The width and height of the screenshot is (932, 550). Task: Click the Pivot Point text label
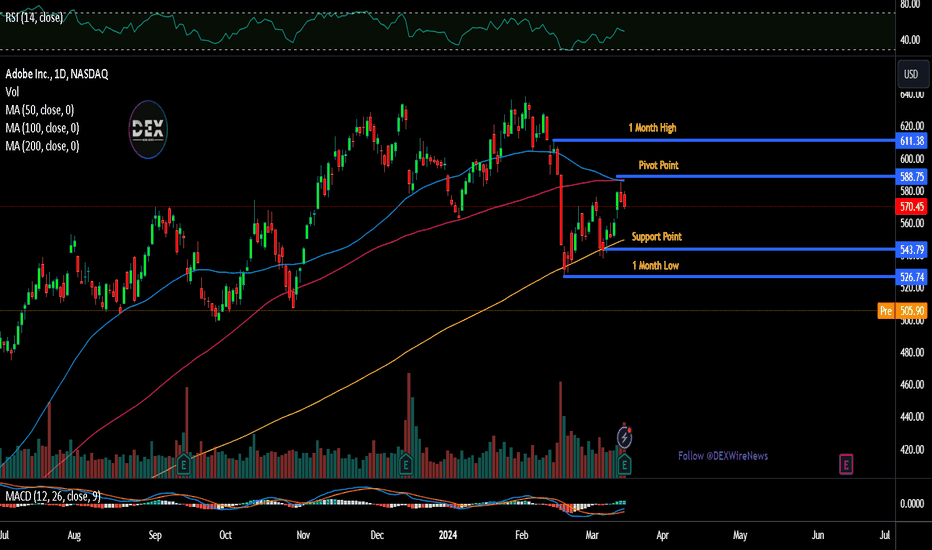(658, 165)
